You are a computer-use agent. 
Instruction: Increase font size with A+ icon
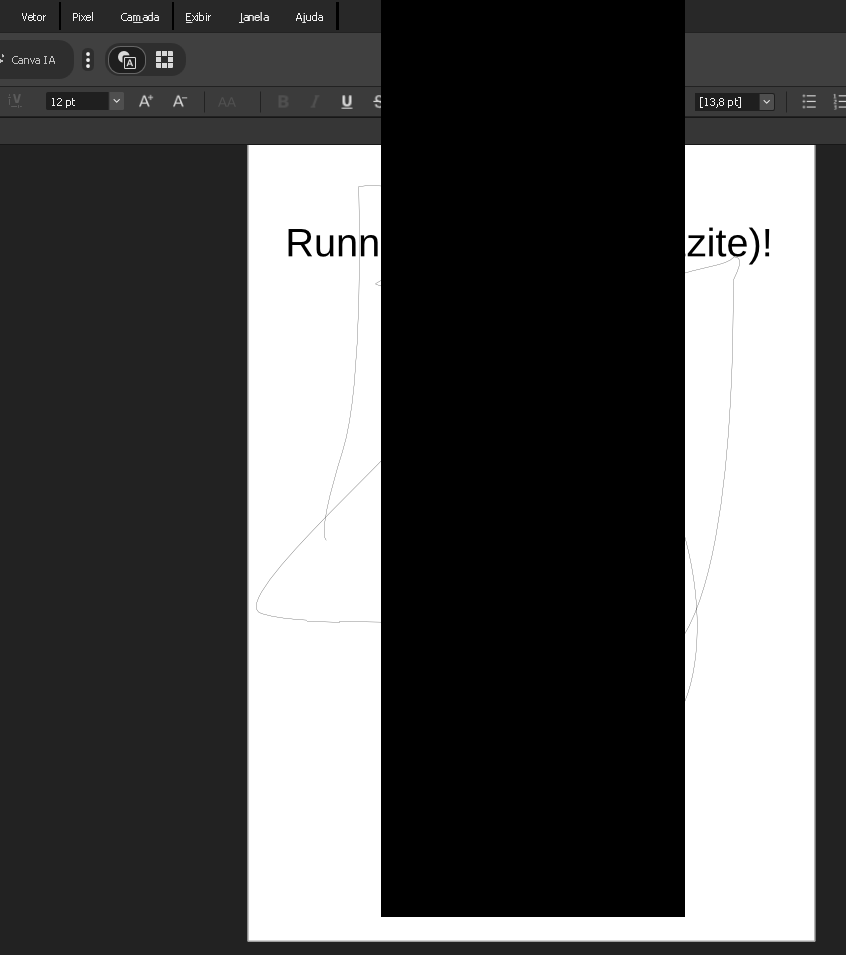(146, 101)
